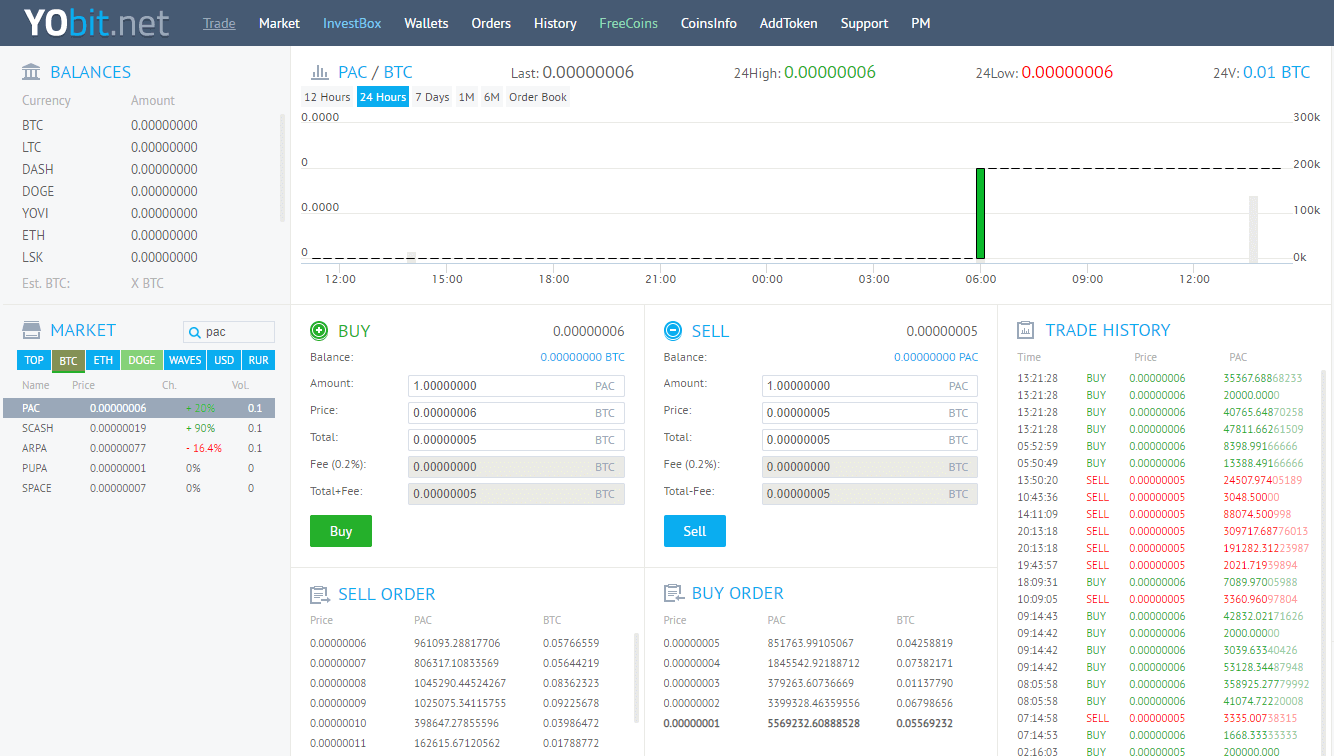The height and width of the screenshot is (756, 1334).
Task: Go to InvestBox page
Action: 352,23
